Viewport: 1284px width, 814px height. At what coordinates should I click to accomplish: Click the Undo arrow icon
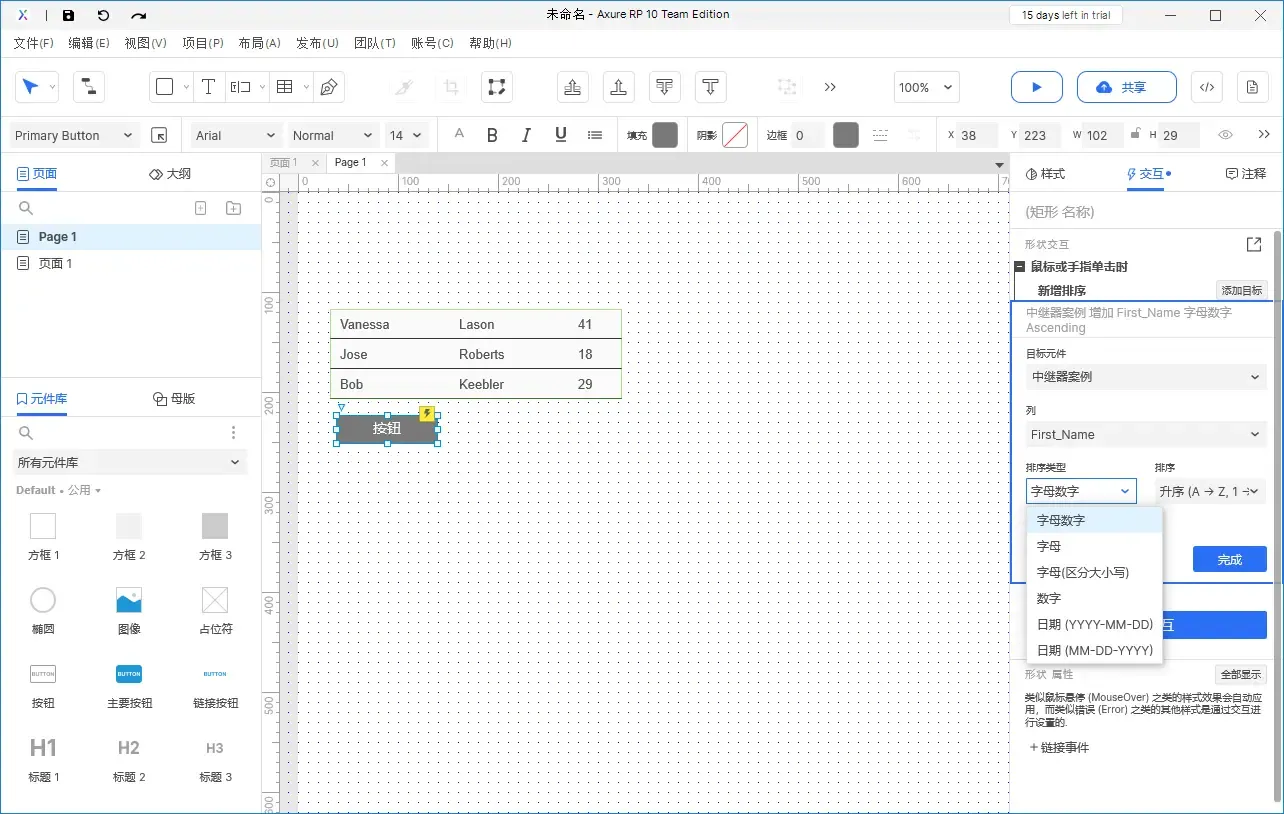coord(103,15)
